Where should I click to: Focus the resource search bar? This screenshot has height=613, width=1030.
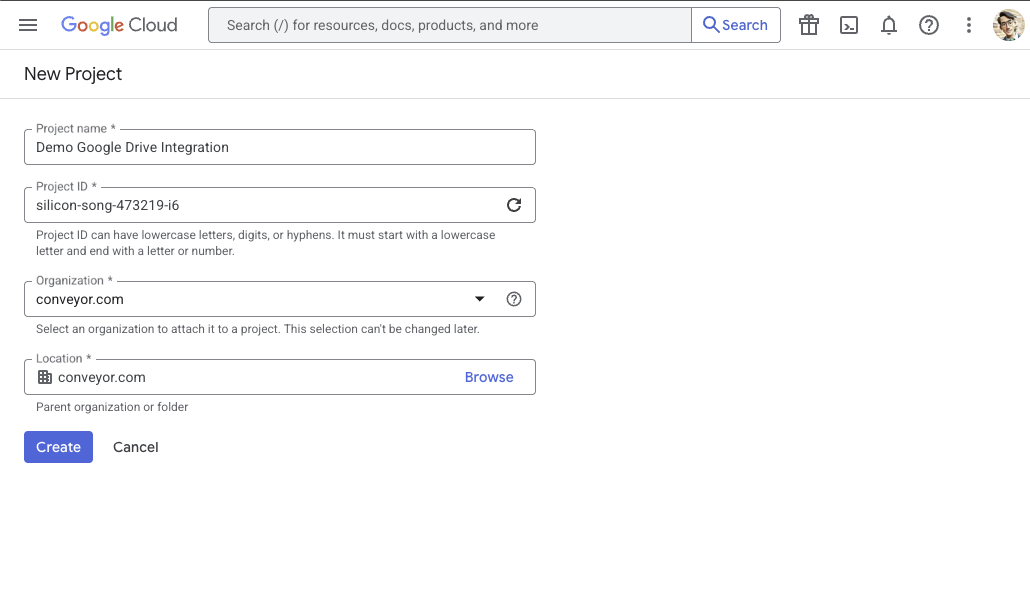pos(450,25)
